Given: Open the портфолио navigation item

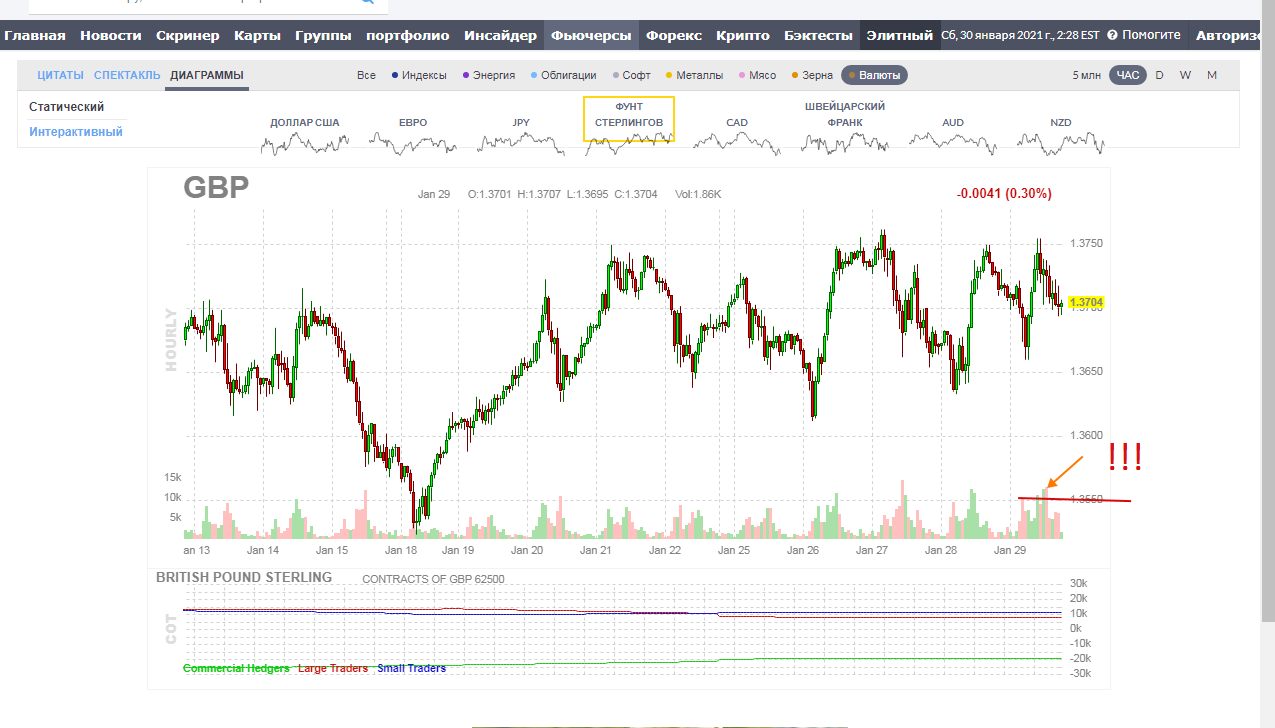Looking at the screenshot, I should pyautogui.click(x=408, y=36).
